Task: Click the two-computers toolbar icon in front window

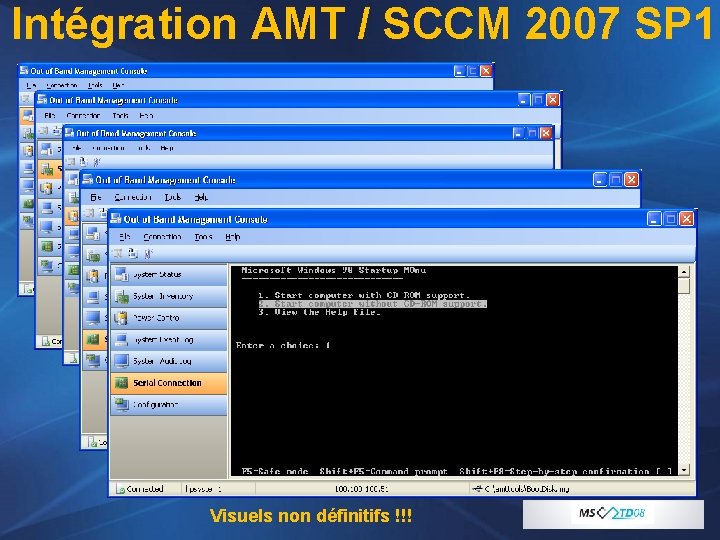Action: [133, 253]
